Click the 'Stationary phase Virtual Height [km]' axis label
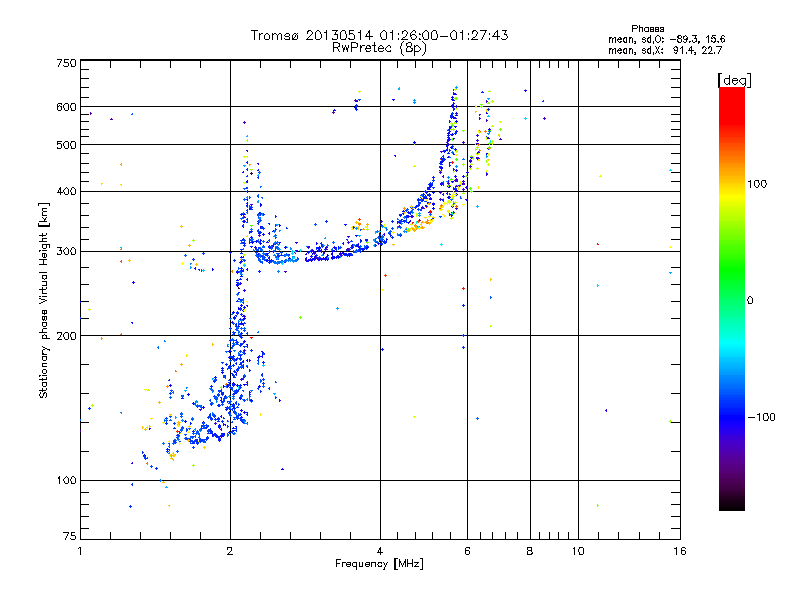Viewport: 800px width, 600px height. [x=43, y=300]
